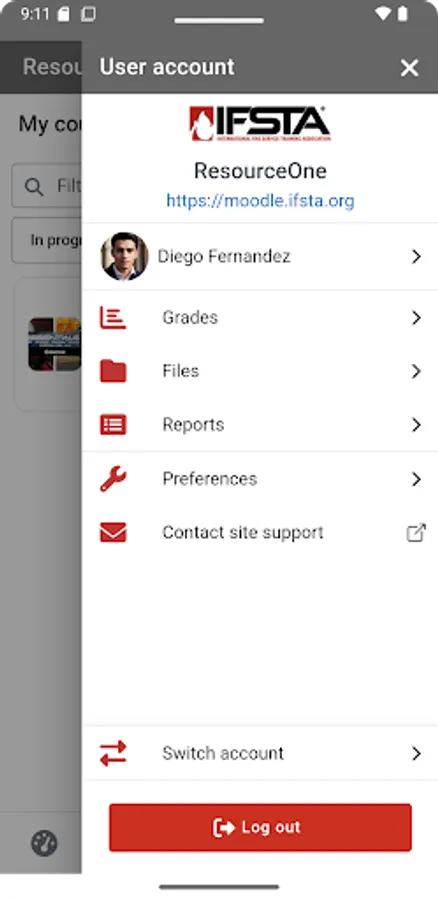The image size is (438, 900).
Task: Open the In progress filter dropdown
Action: pos(46,240)
